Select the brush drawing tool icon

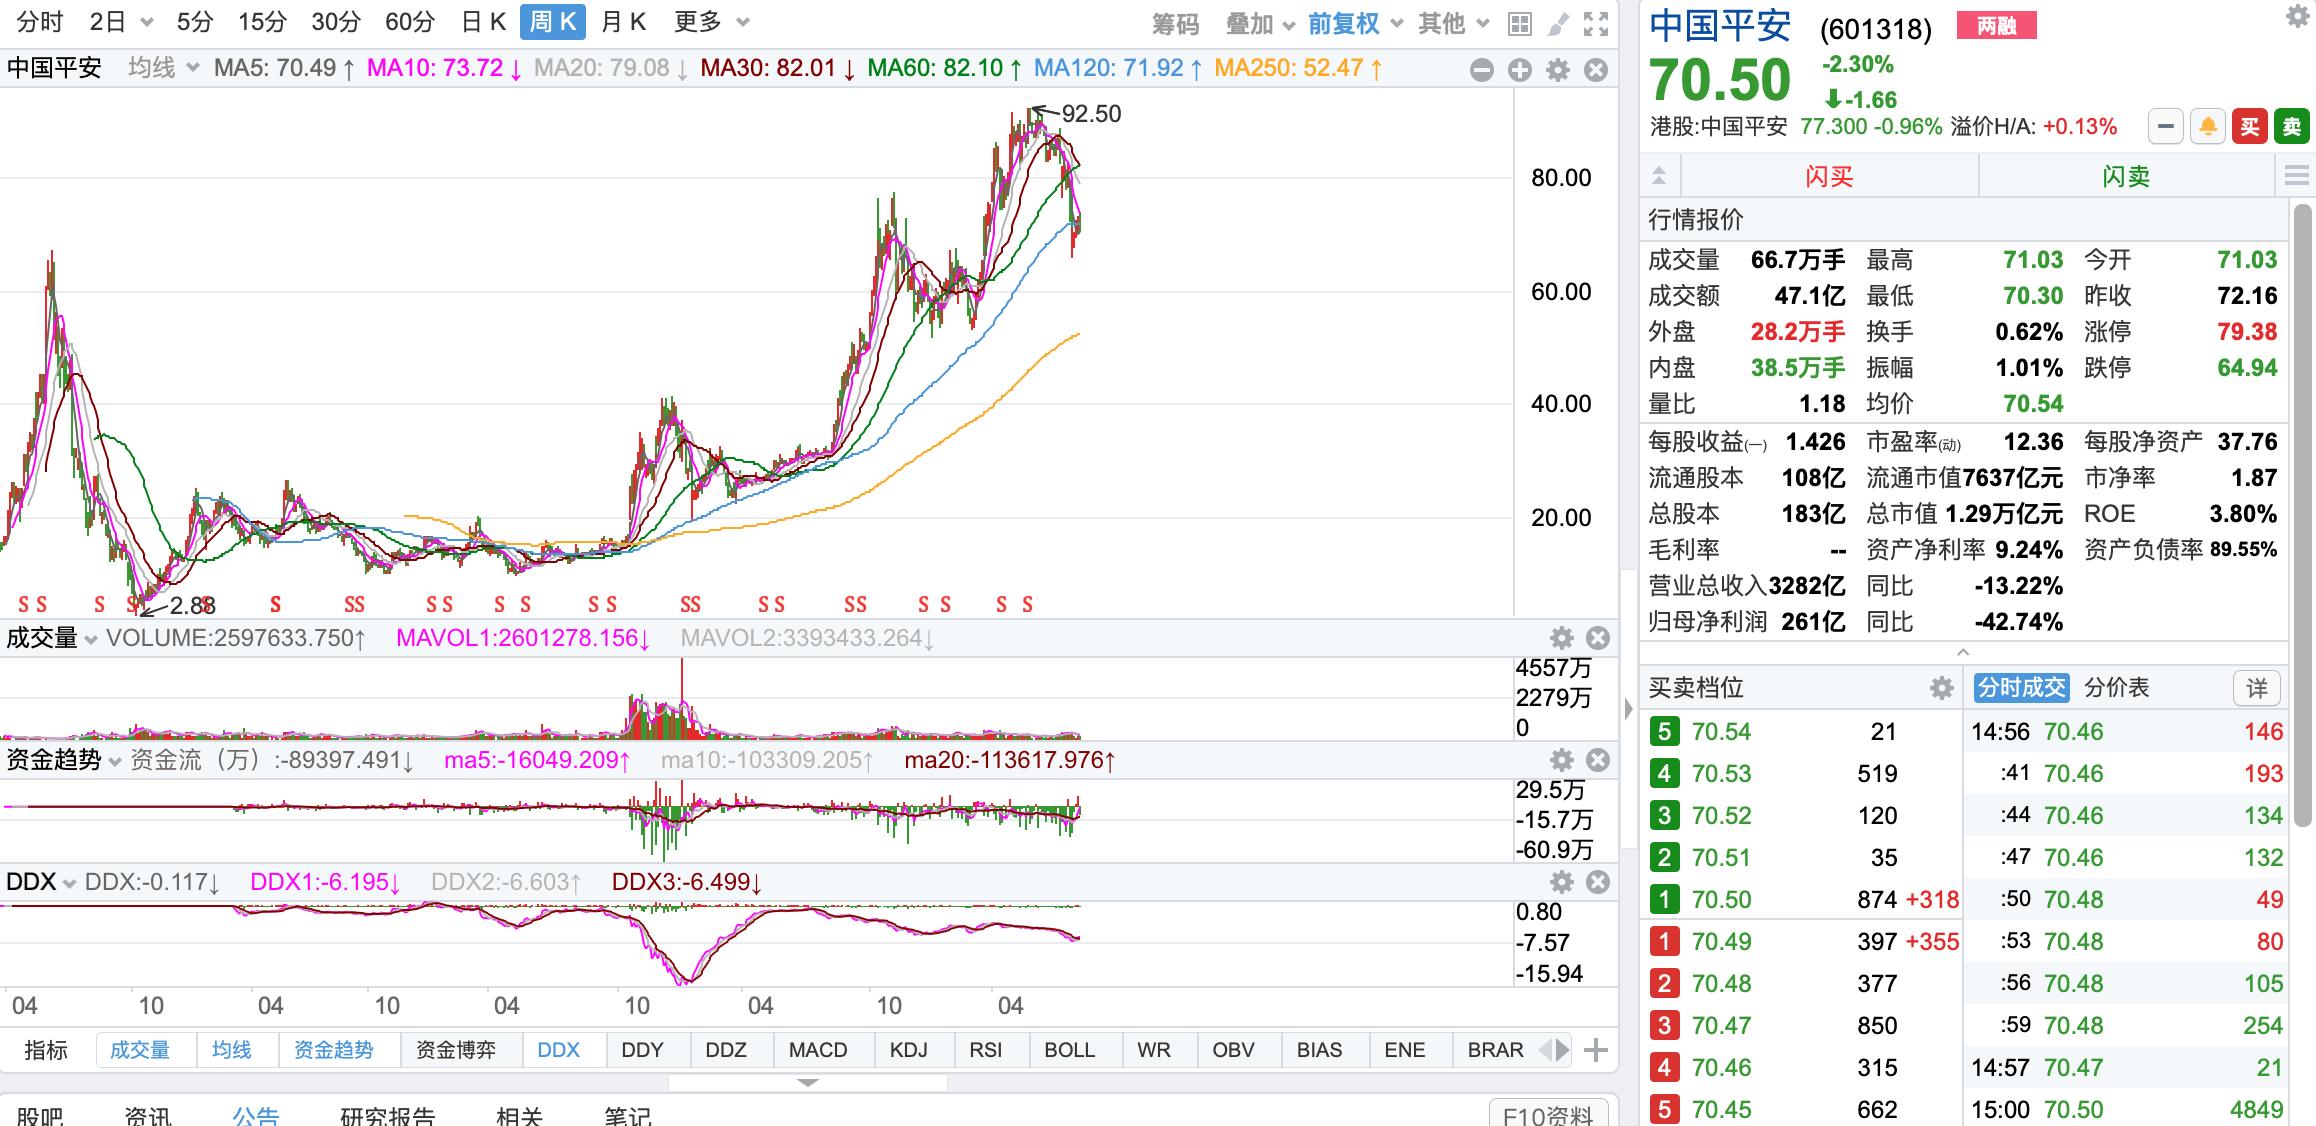[x=1556, y=20]
